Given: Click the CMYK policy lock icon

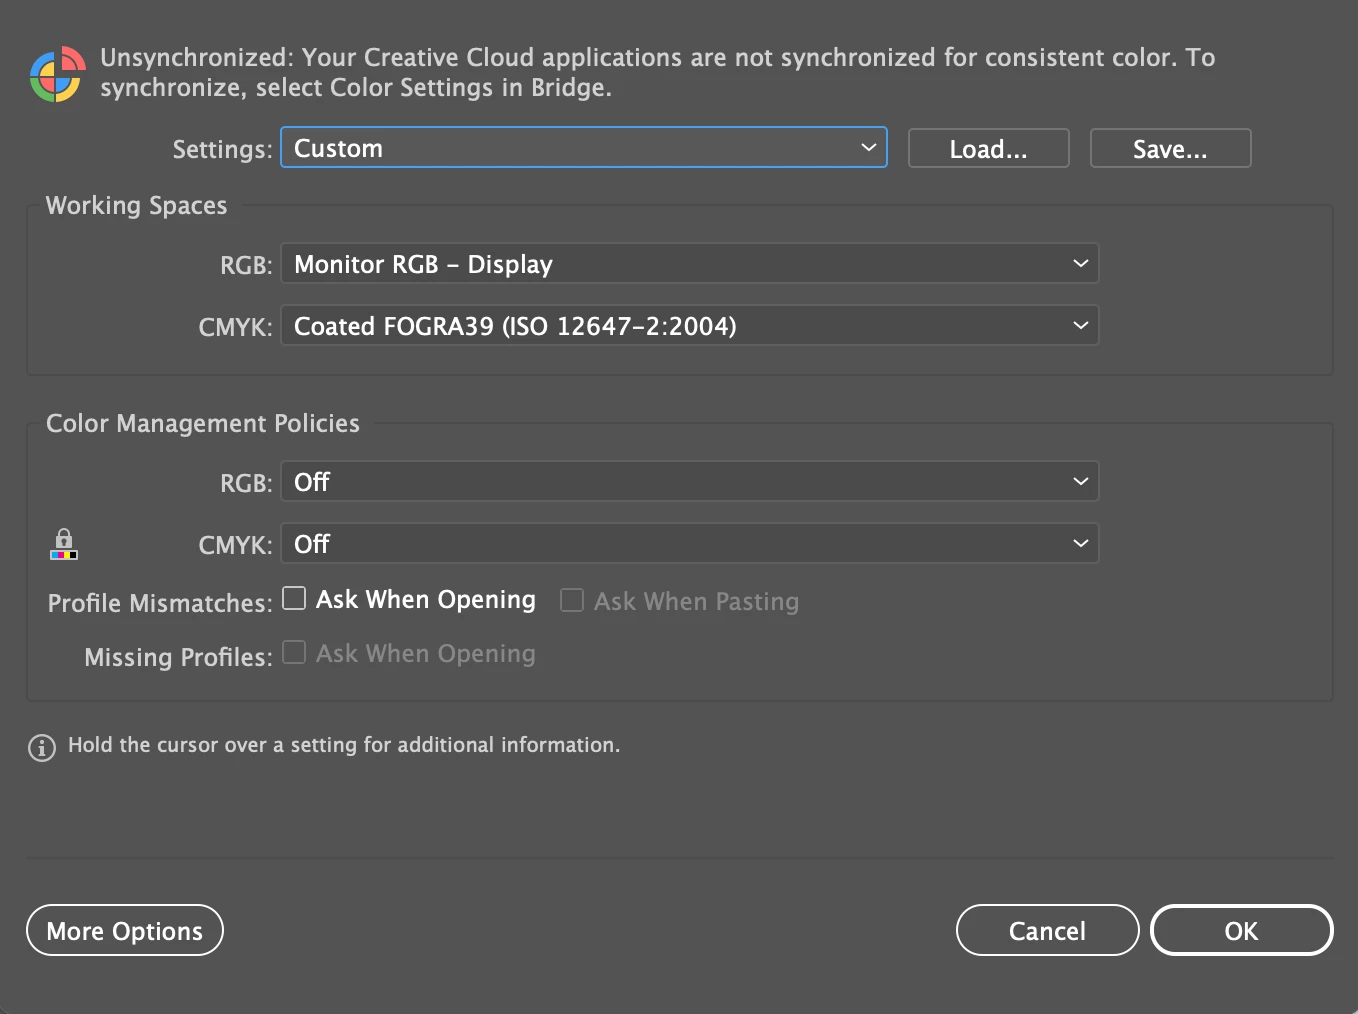Looking at the screenshot, I should coord(64,544).
